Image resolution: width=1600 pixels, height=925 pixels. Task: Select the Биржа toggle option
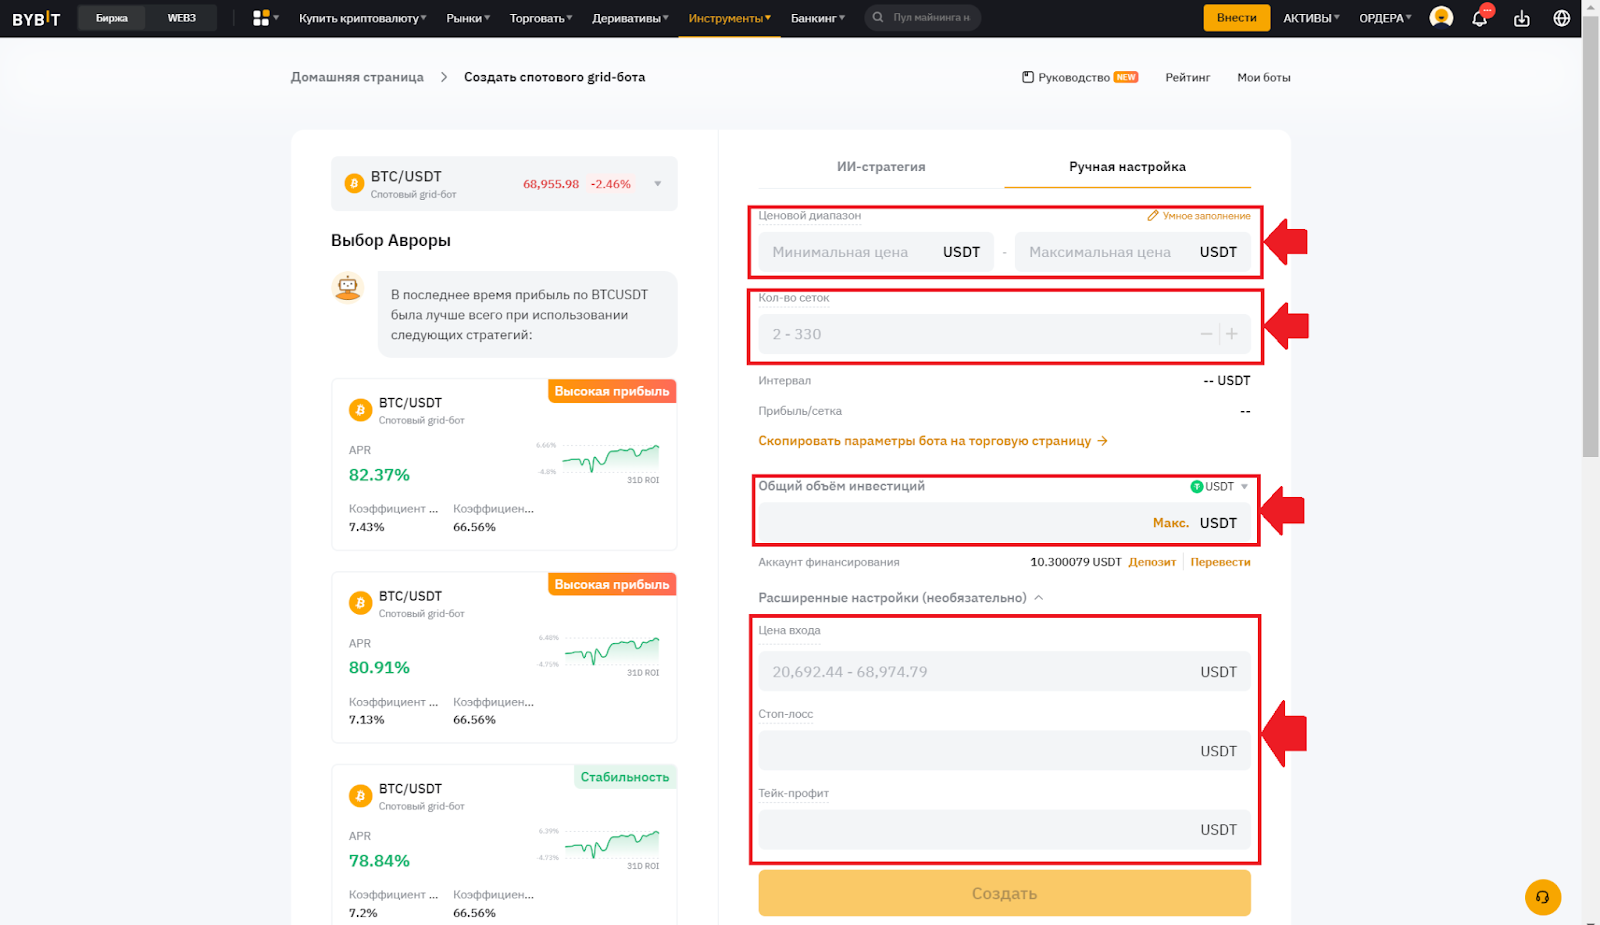(111, 17)
